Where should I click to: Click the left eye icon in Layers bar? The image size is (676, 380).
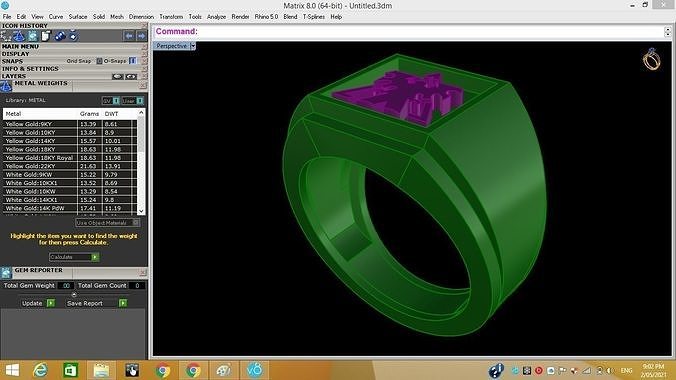118,76
